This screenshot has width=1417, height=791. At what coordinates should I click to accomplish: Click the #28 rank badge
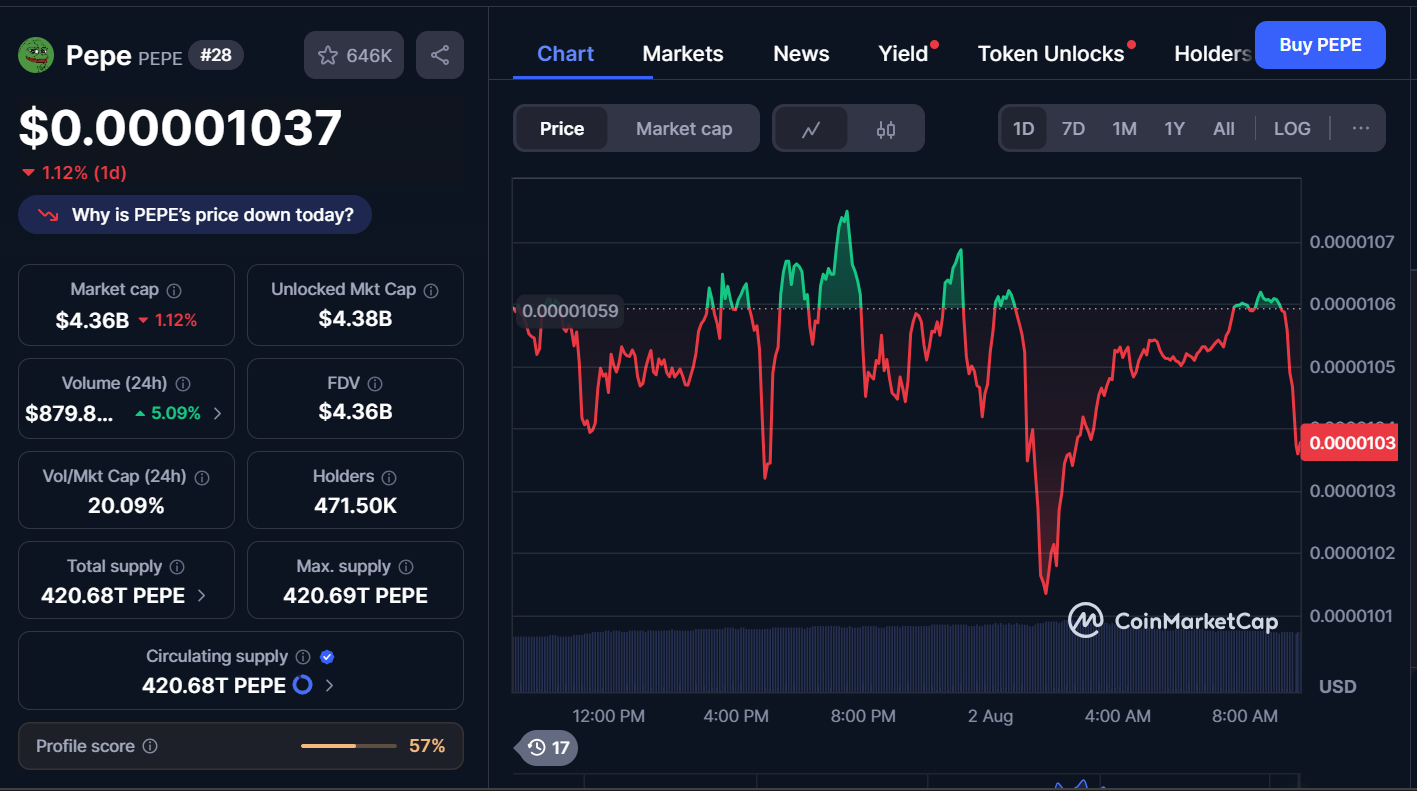click(216, 55)
